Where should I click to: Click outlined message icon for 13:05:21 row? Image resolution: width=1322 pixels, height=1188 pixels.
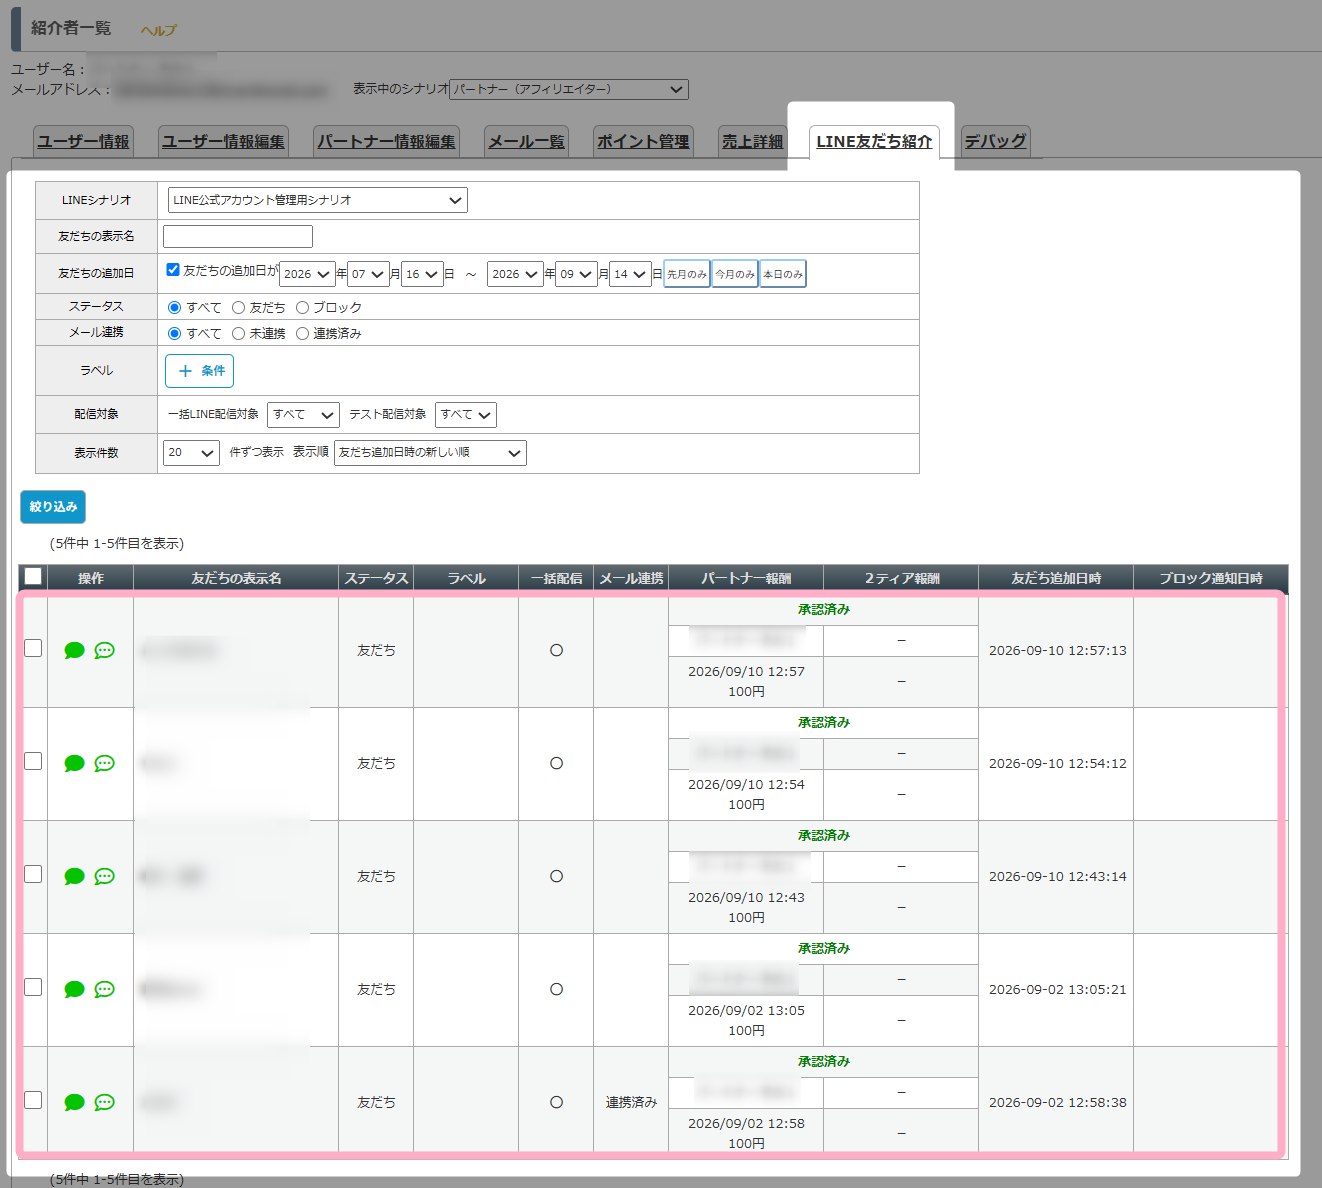tap(104, 990)
